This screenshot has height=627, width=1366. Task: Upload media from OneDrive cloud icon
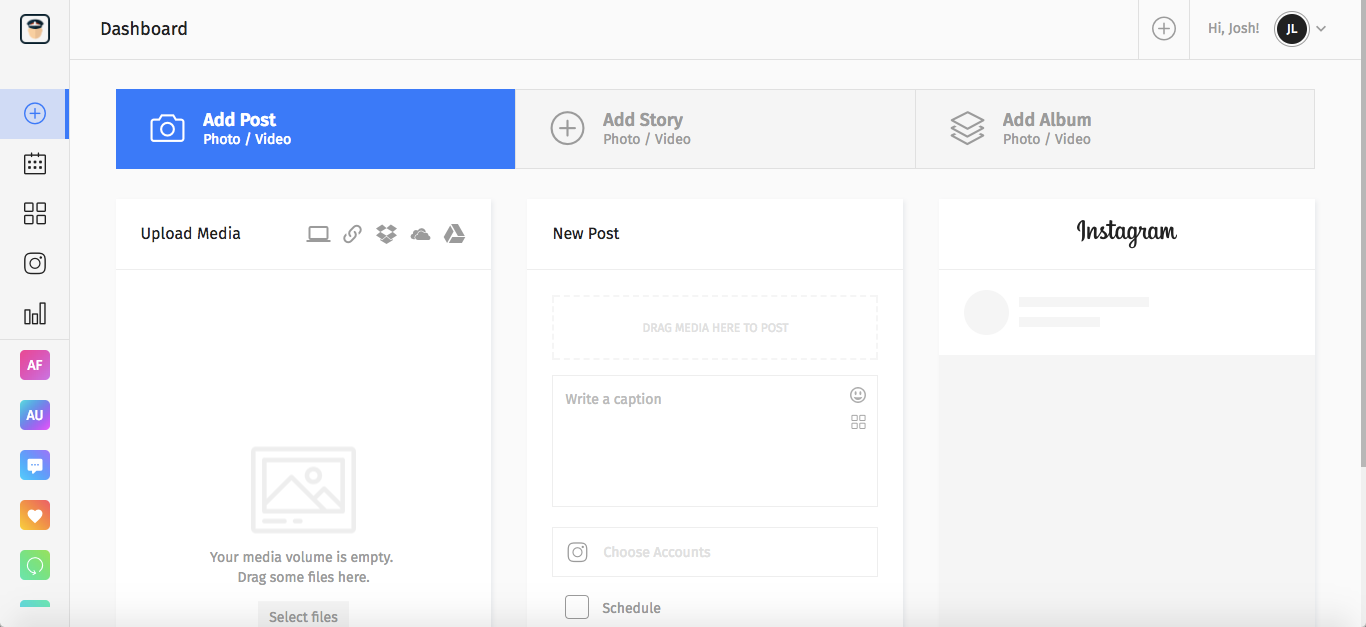(420, 234)
